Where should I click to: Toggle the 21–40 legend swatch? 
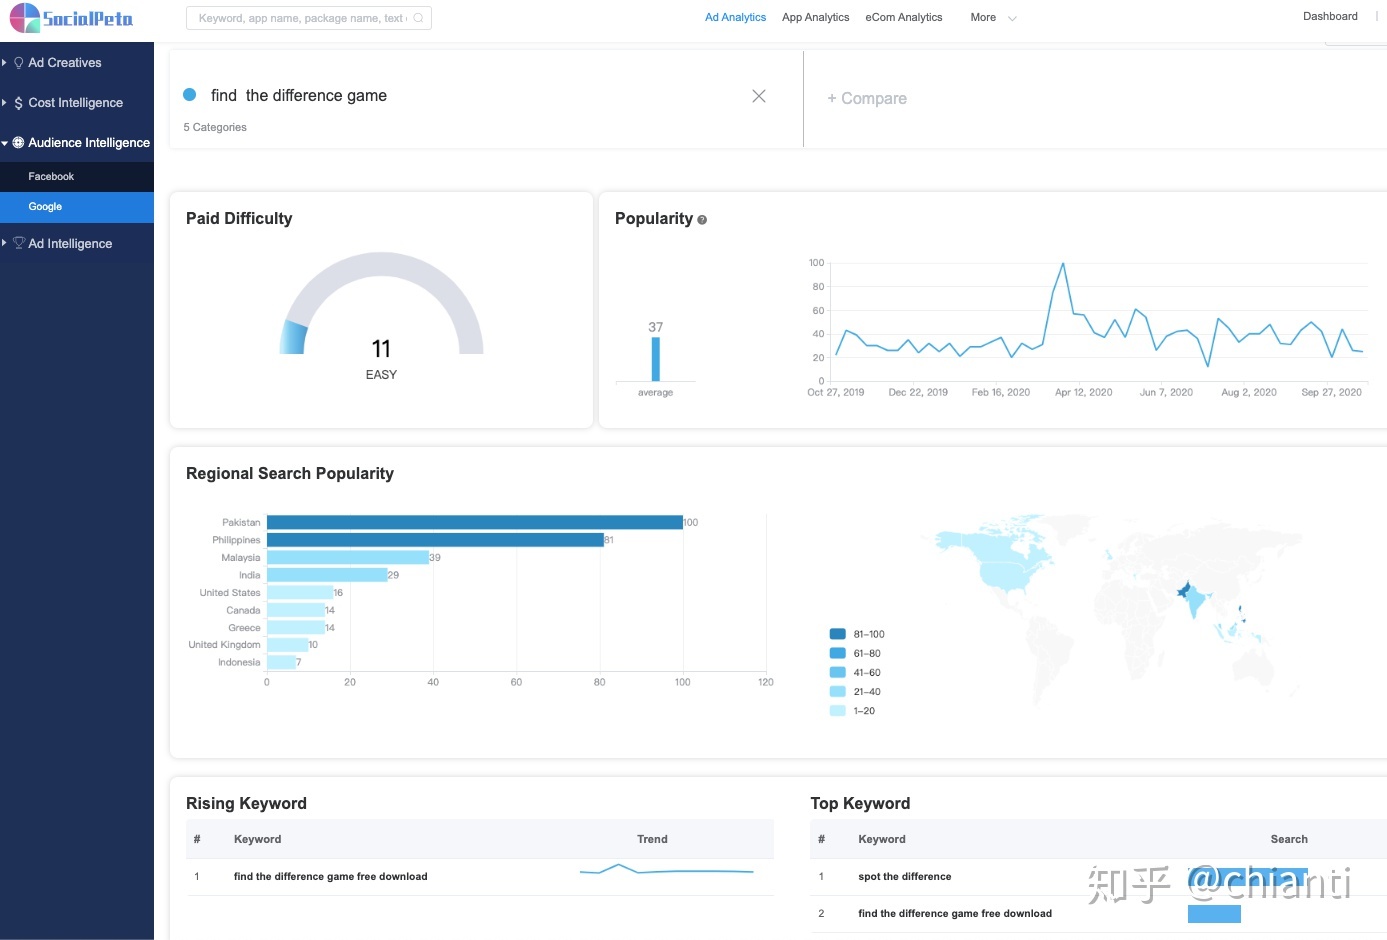(838, 691)
